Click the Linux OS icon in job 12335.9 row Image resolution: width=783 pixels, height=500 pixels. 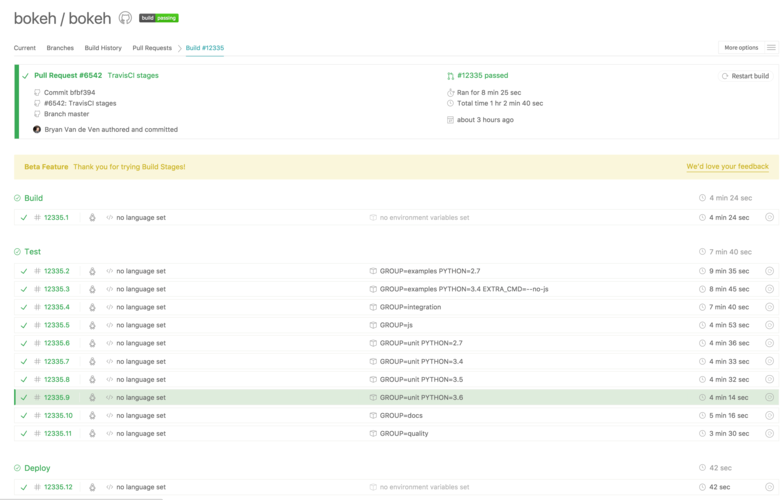pyautogui.click(x=92, y=397)
